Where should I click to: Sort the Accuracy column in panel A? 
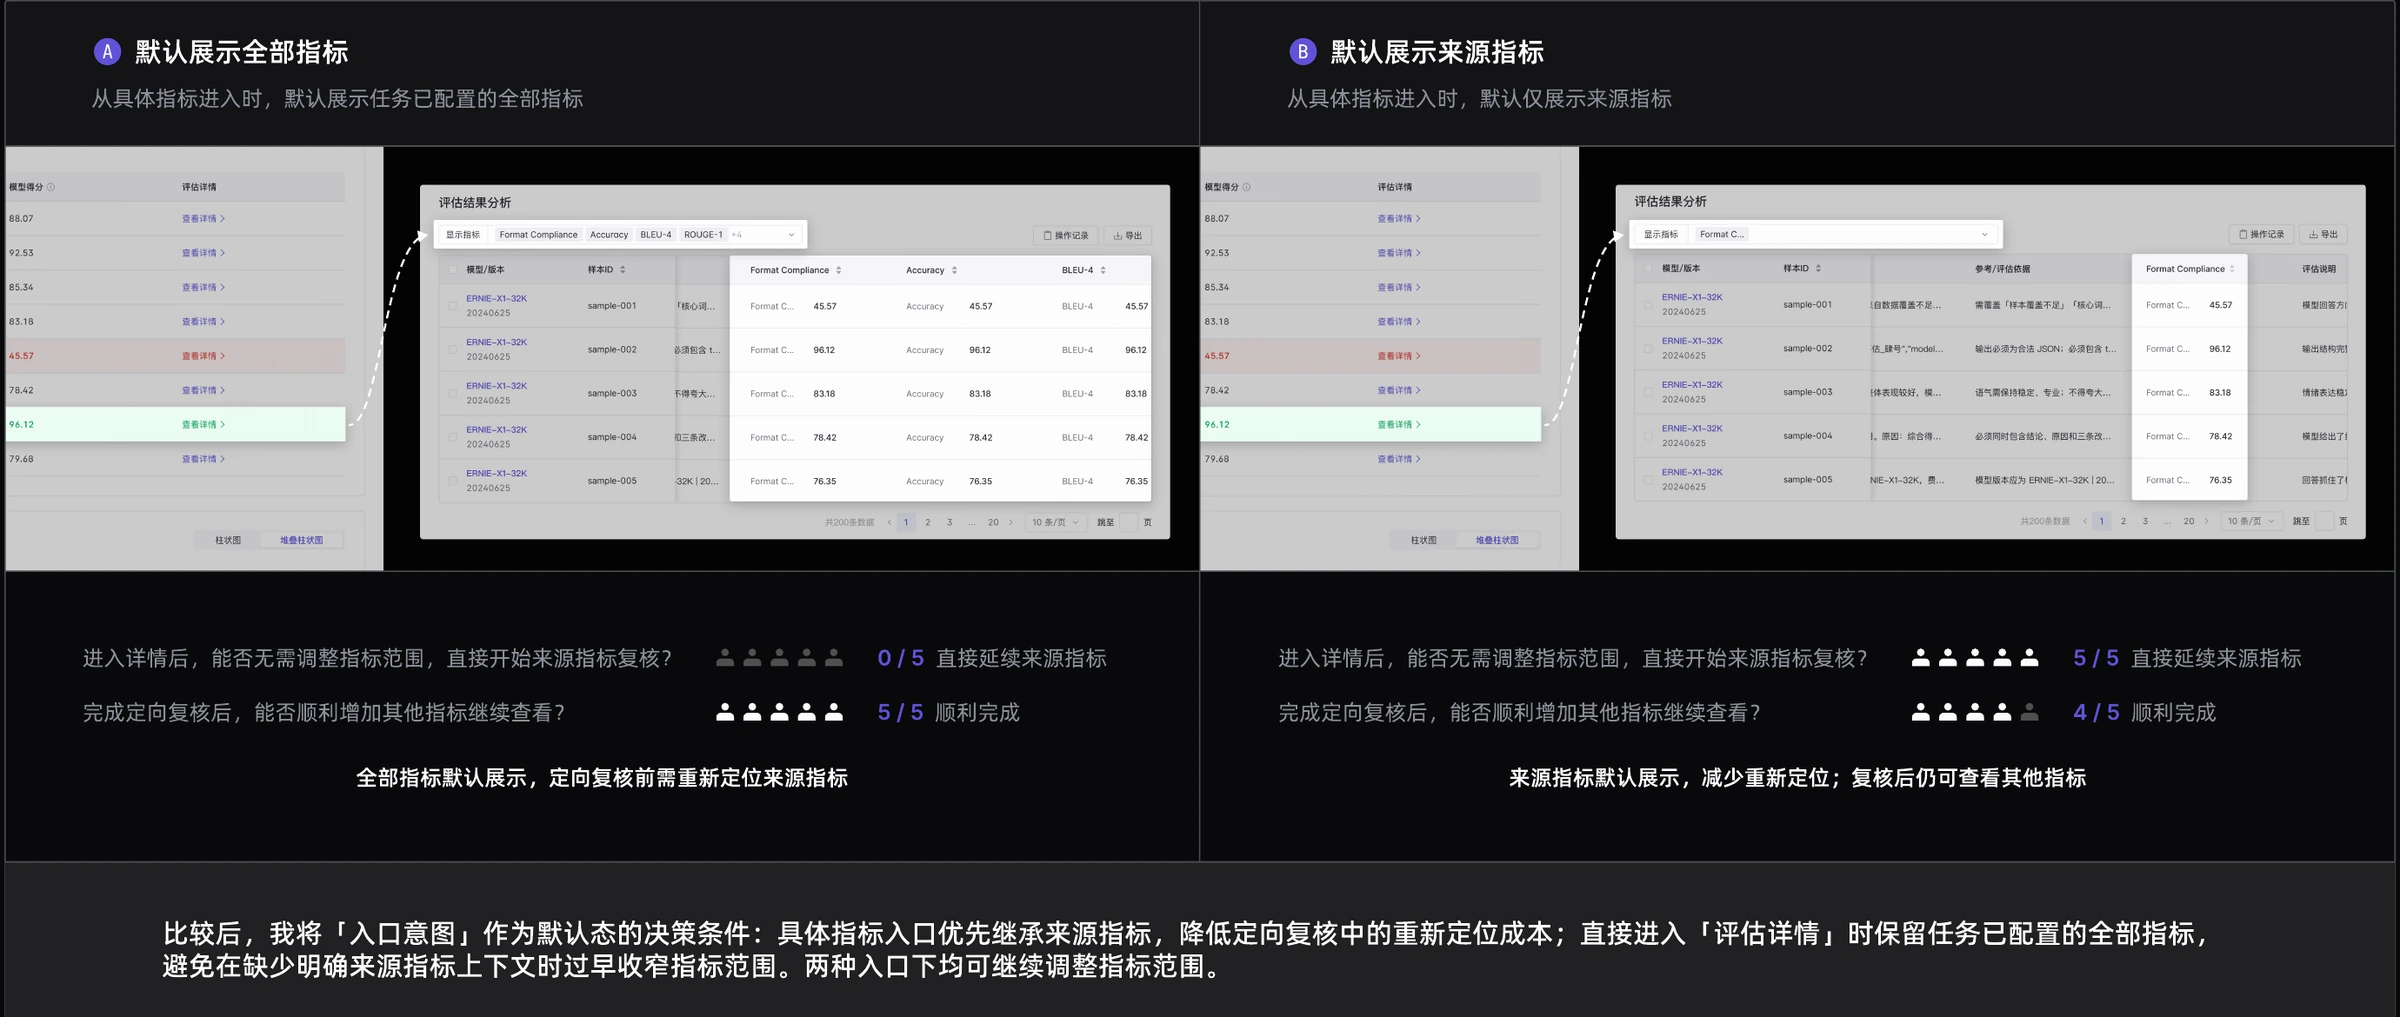pyautogui.click(x=954, y=270)
